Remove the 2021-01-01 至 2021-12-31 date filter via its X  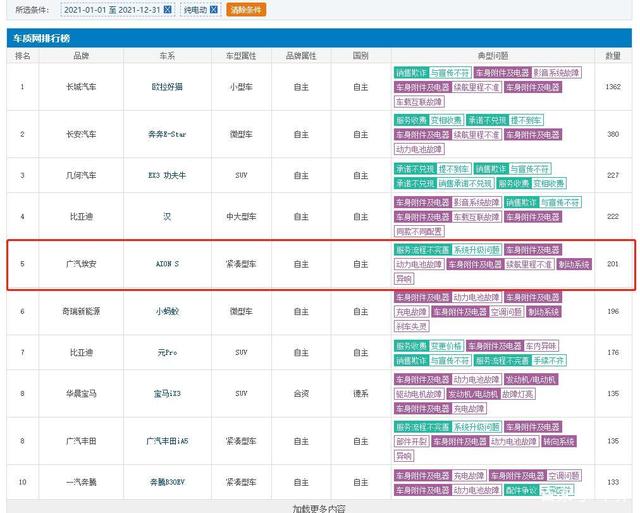(x=167, y=9)
